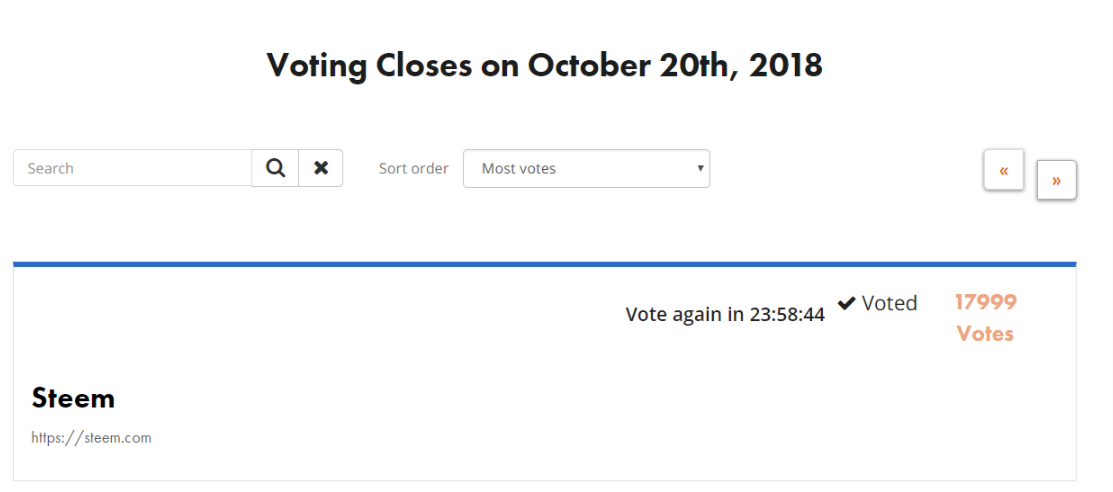Screen dimensions: 1113x492
Task: Click the 23:58:44 countdown timer digits
Action: (787, 314)
